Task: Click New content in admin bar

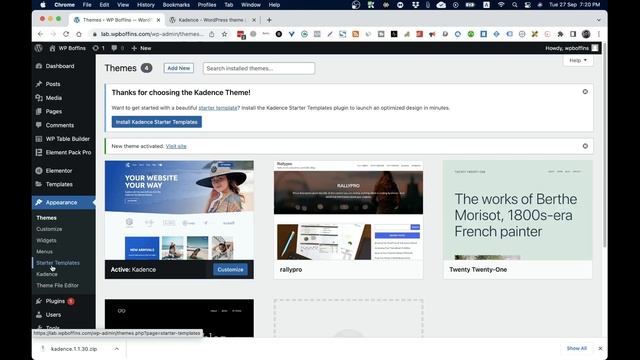Action: coord(141,48)
